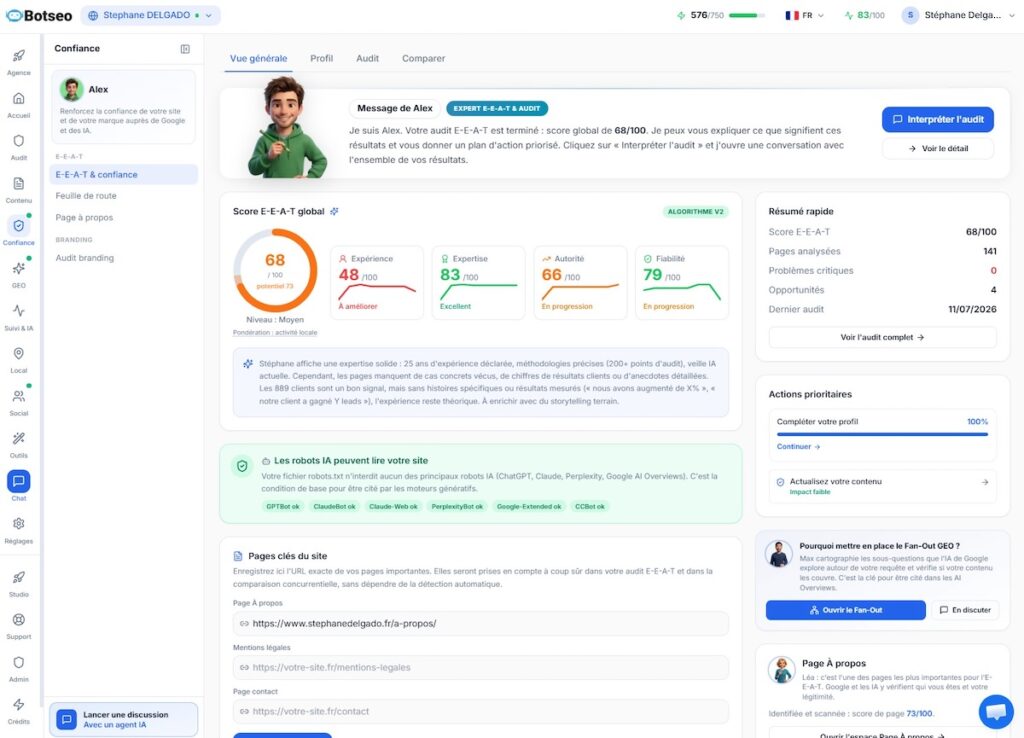Open Réglages gear icon
The width and height of the screenshot is (1024, 738).
pos(19,524)
